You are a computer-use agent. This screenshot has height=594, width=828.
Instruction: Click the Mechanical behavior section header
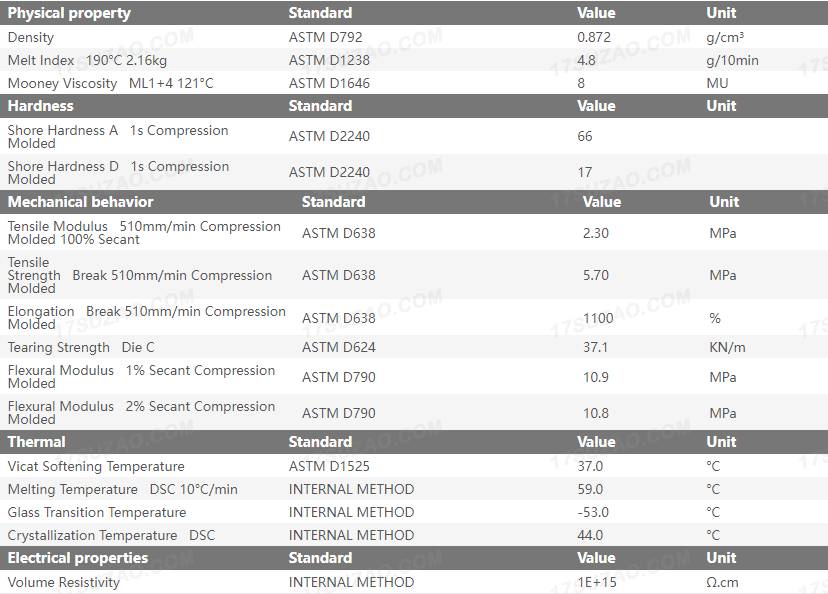pyautogui.click(x=81, y=202)
